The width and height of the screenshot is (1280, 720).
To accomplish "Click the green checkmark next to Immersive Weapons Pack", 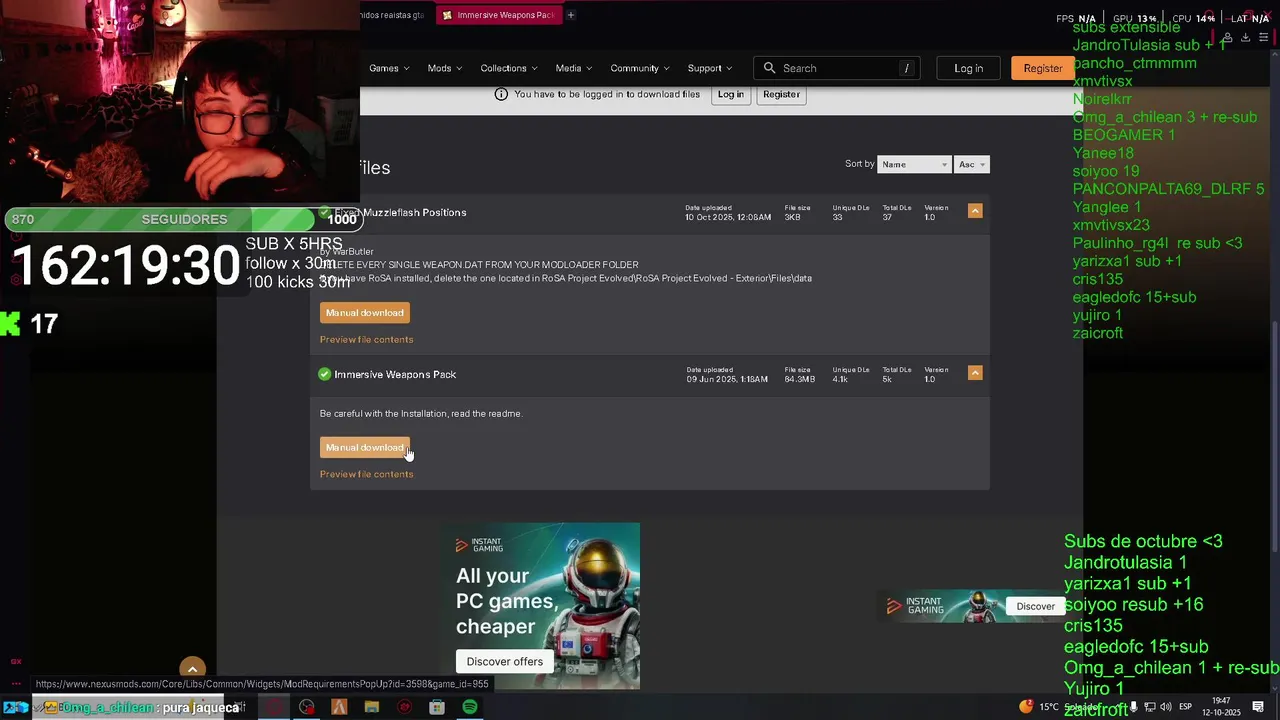I will (x=324, y=374).
